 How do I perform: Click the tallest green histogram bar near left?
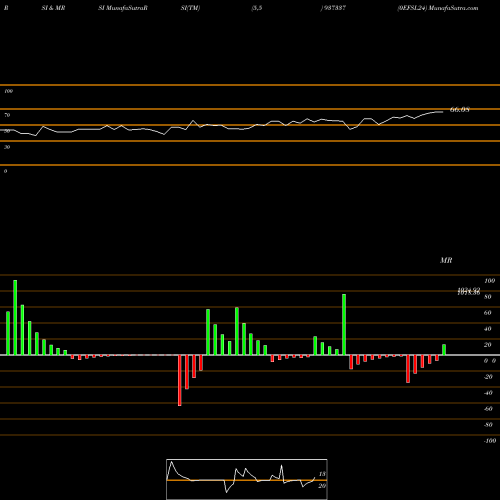click(15, 317)
